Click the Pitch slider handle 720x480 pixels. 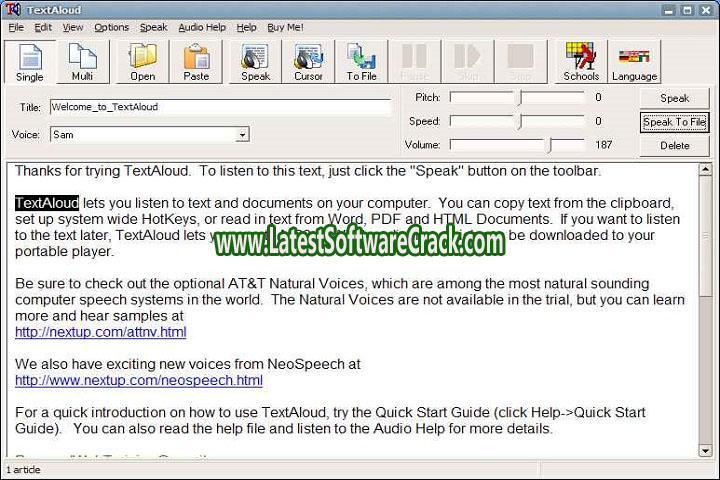pos(520,97)
